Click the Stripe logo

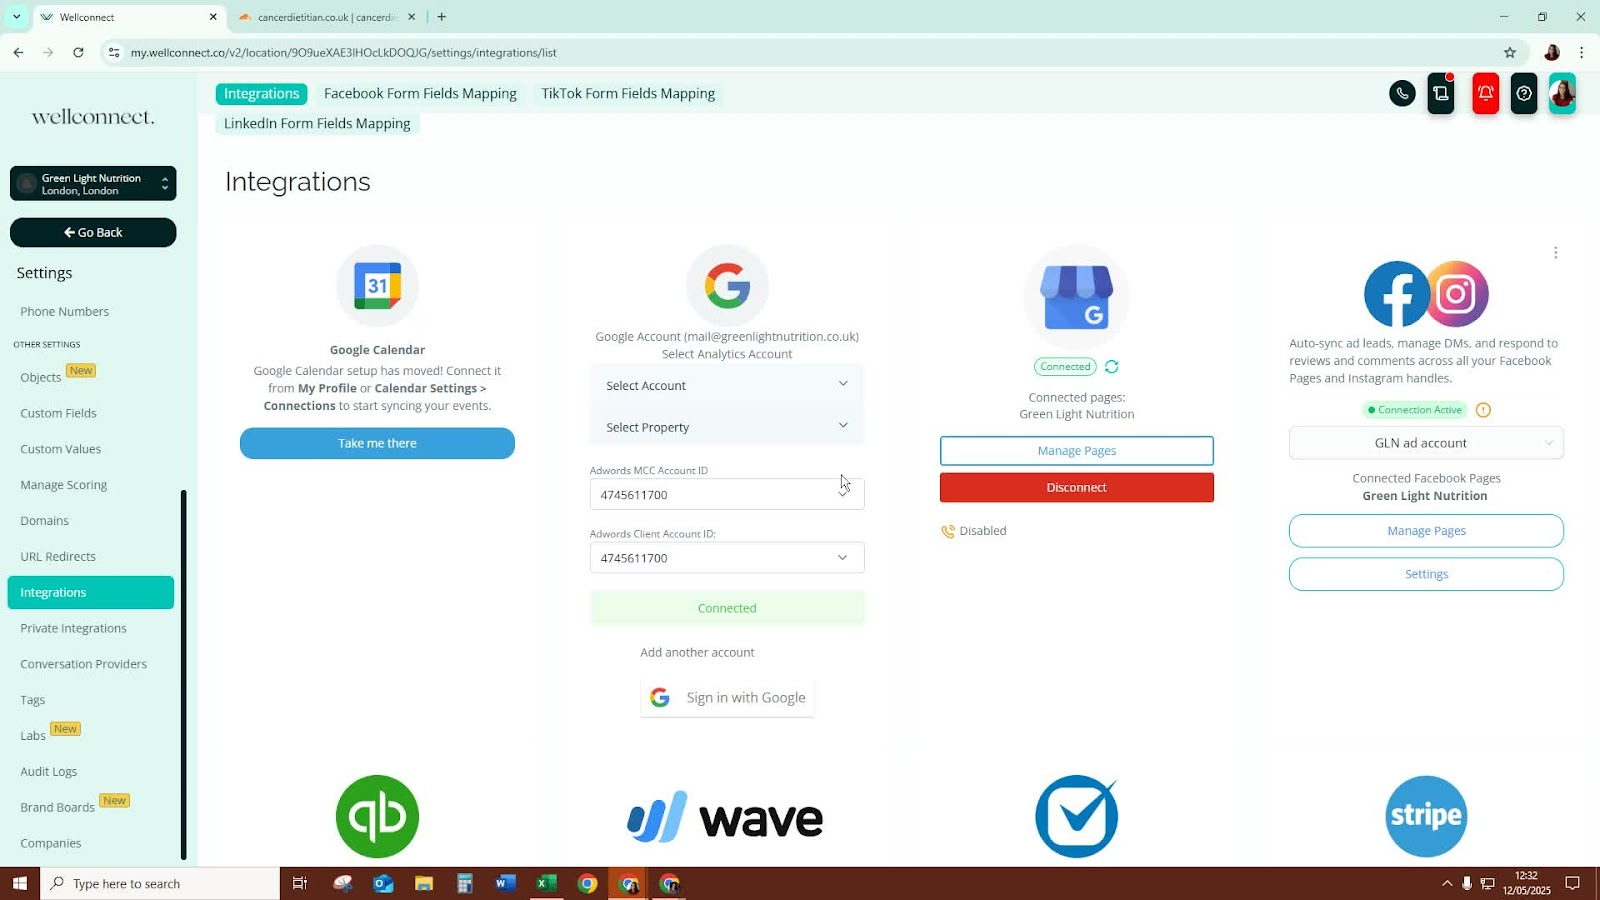1426,816
